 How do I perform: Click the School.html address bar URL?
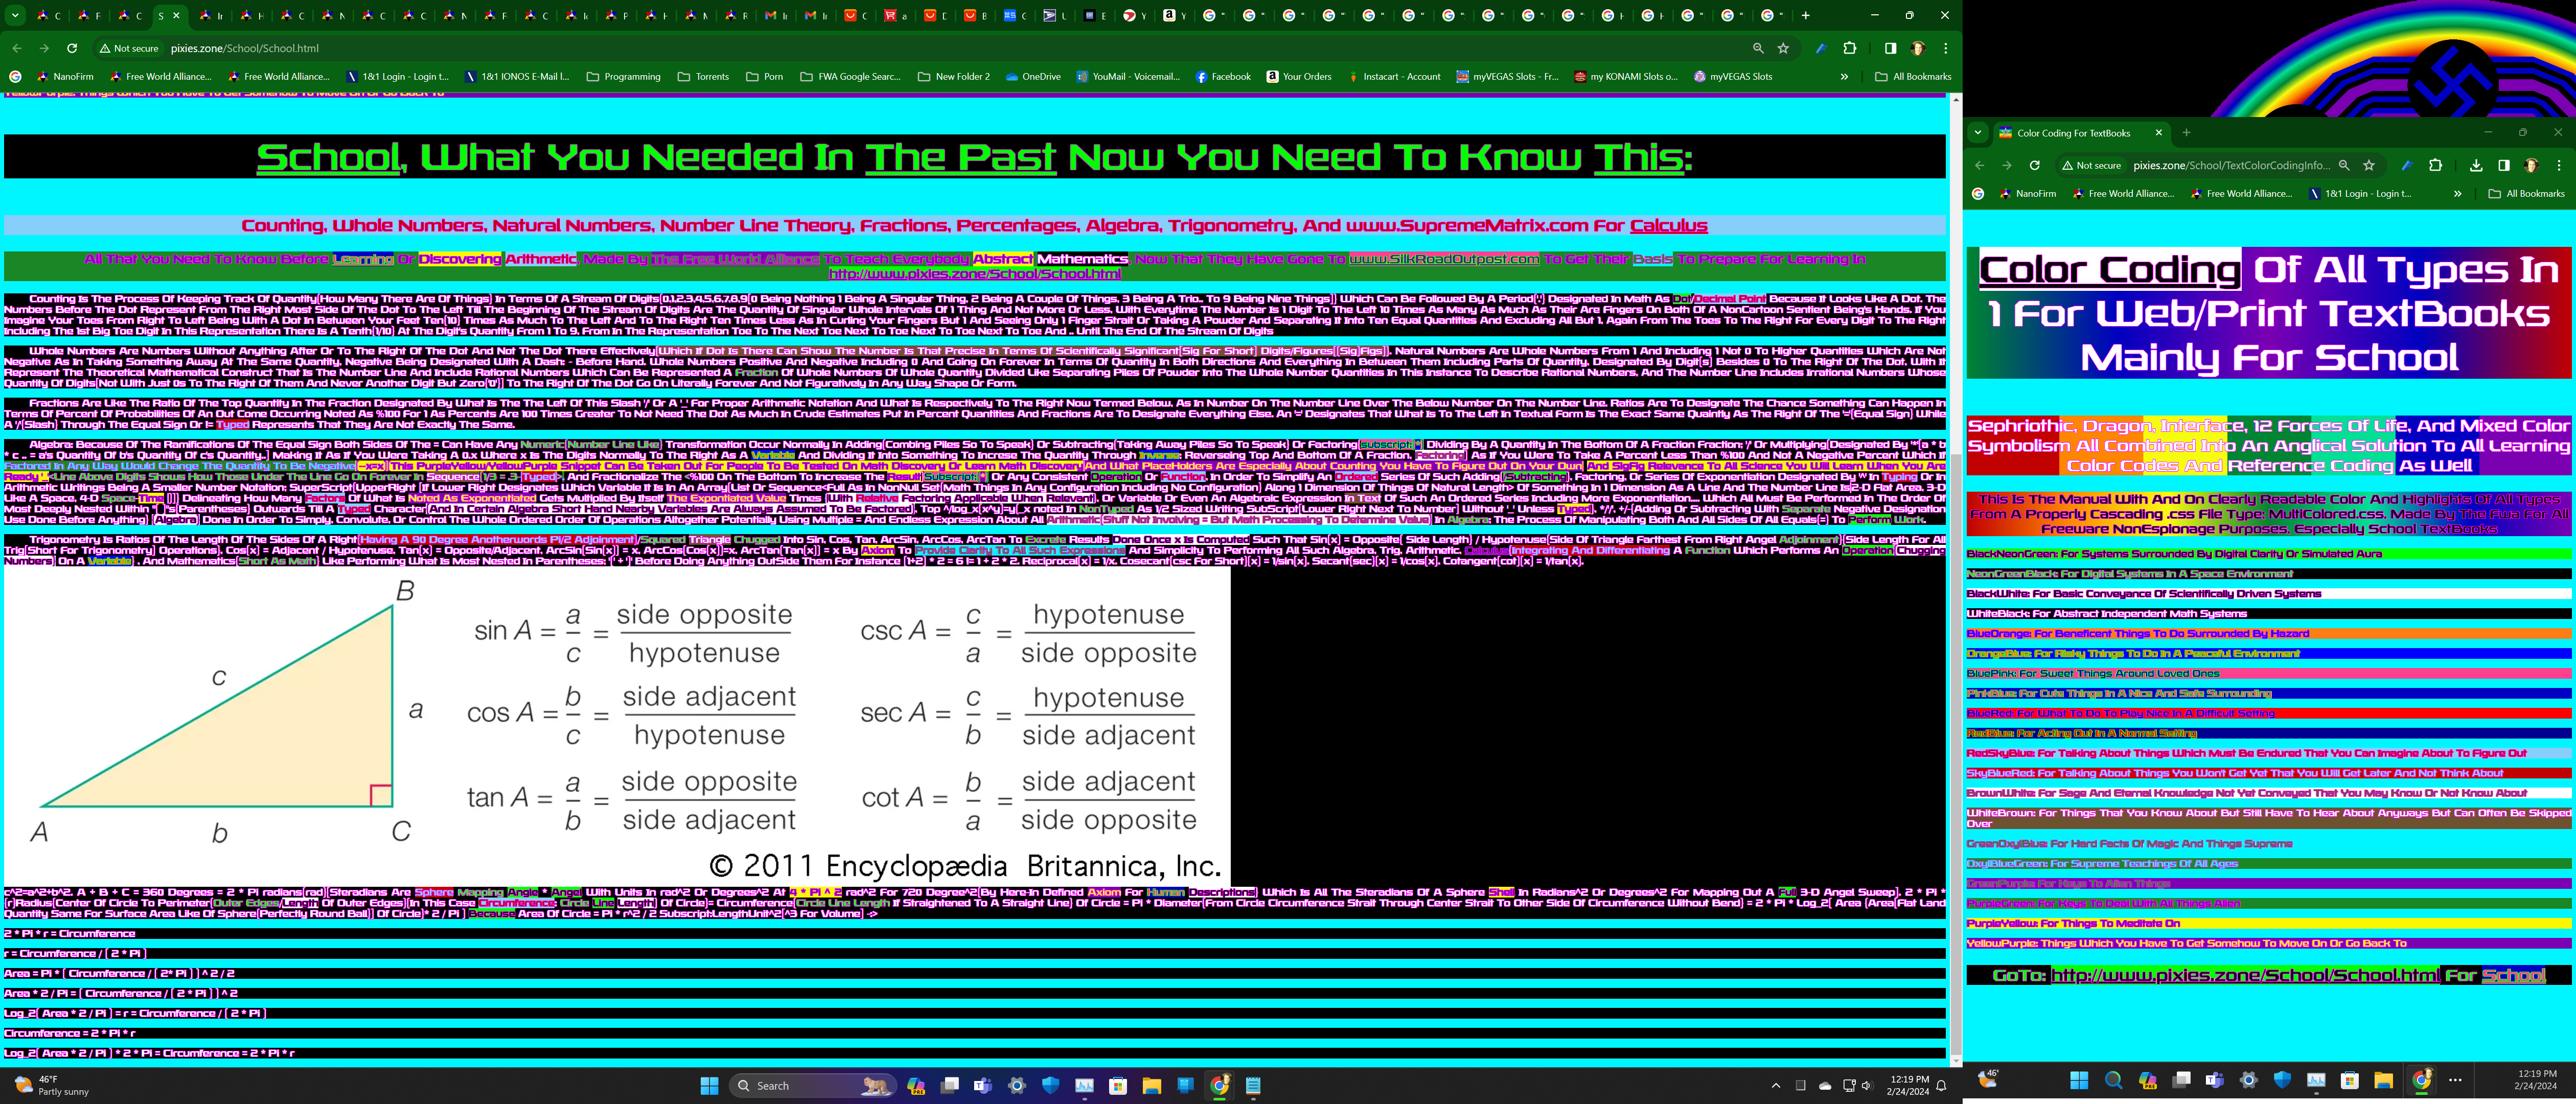coord(244,48)
